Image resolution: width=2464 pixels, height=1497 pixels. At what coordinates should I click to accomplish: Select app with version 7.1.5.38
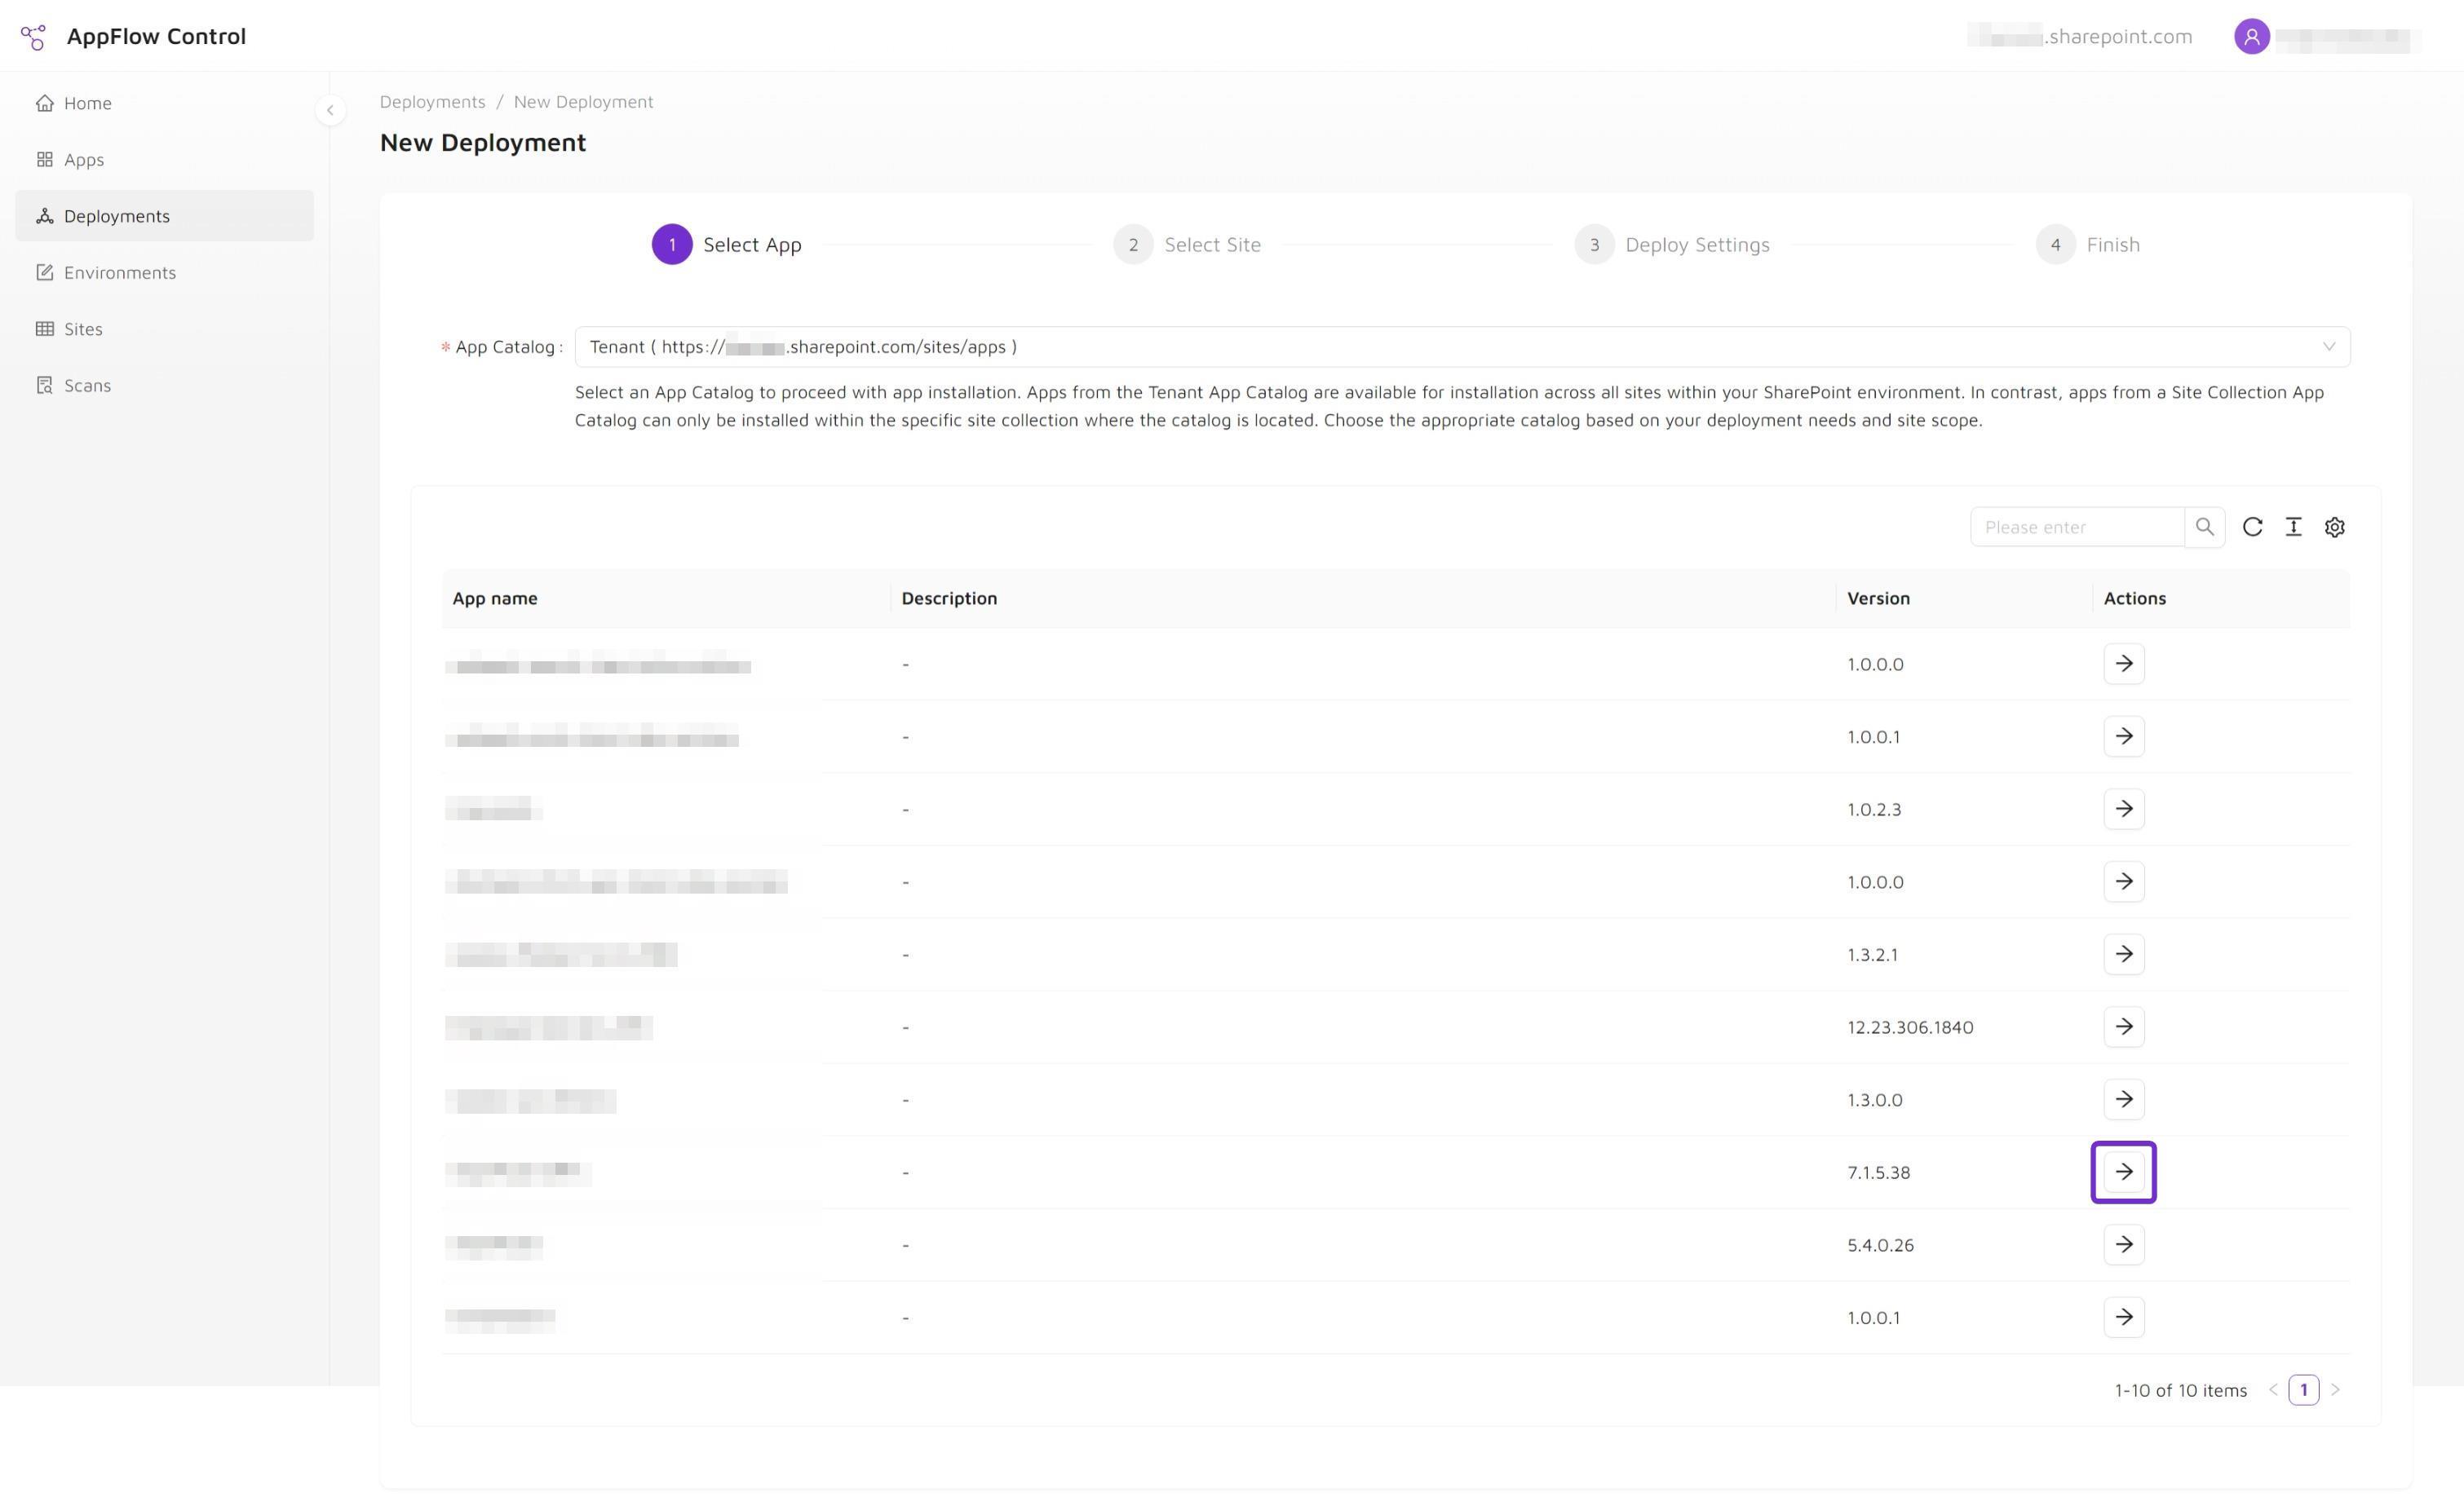(x=2123, y=1172)
